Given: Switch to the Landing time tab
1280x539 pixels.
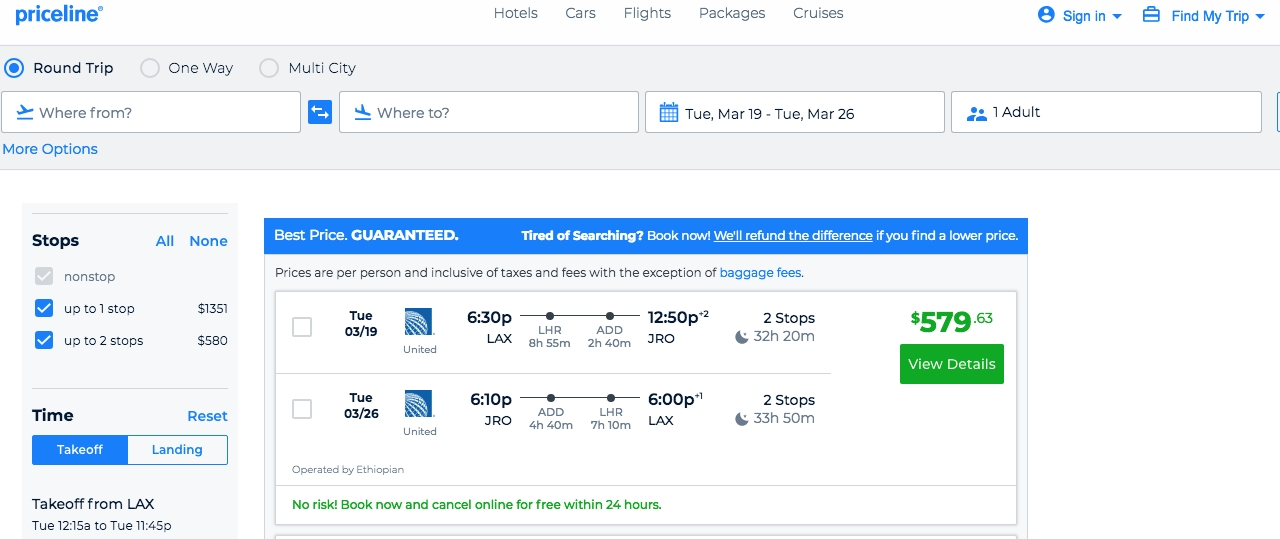Looking at the screenshot, I should pos(177,450).
